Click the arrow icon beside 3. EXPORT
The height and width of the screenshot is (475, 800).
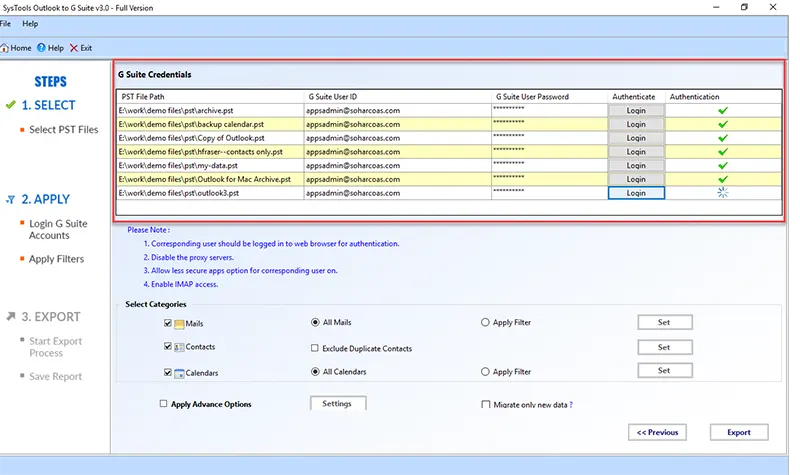[11, 316]
